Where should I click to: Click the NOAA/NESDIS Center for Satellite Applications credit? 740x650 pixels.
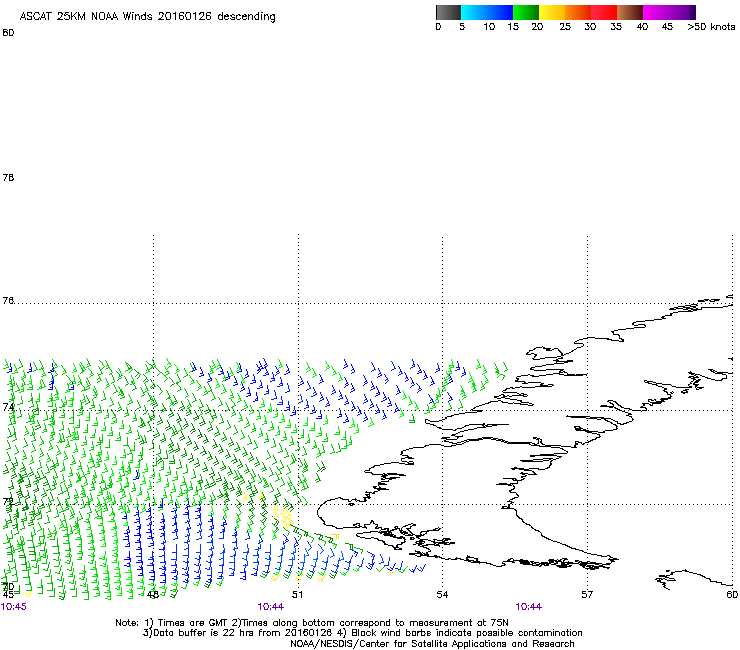[432, 644]
